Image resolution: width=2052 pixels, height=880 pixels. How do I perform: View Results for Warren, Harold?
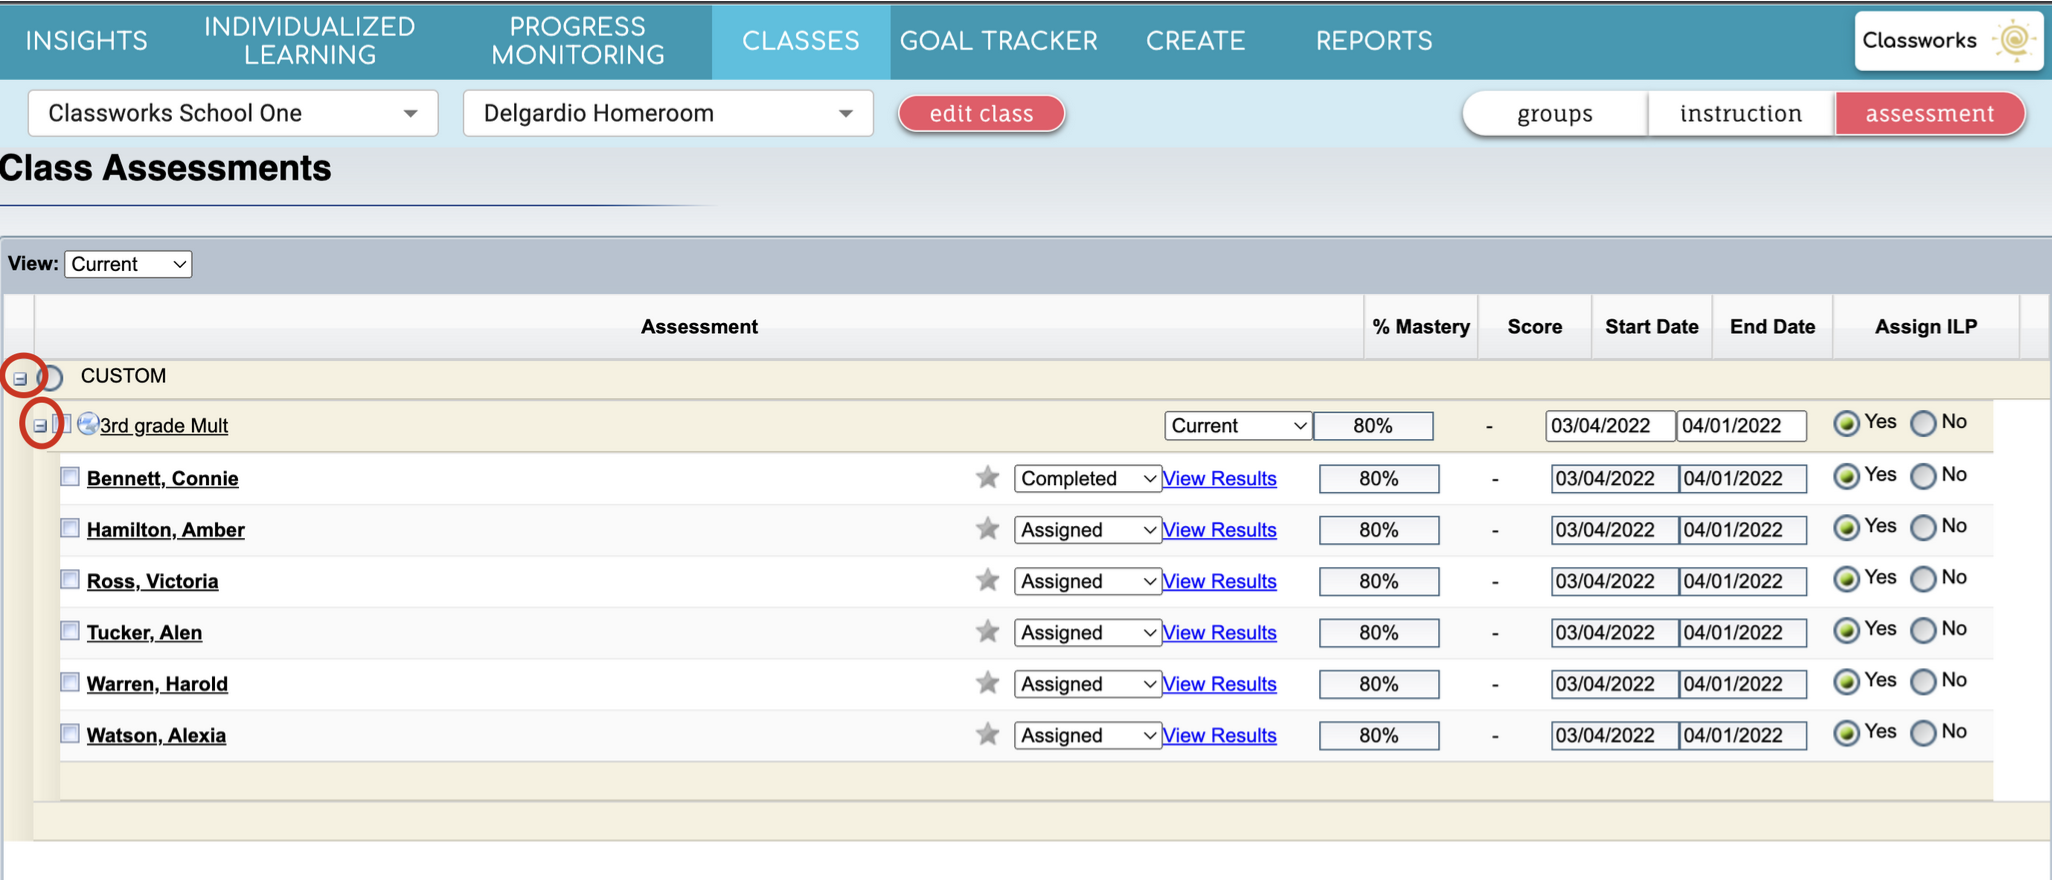click(1219, 684)
